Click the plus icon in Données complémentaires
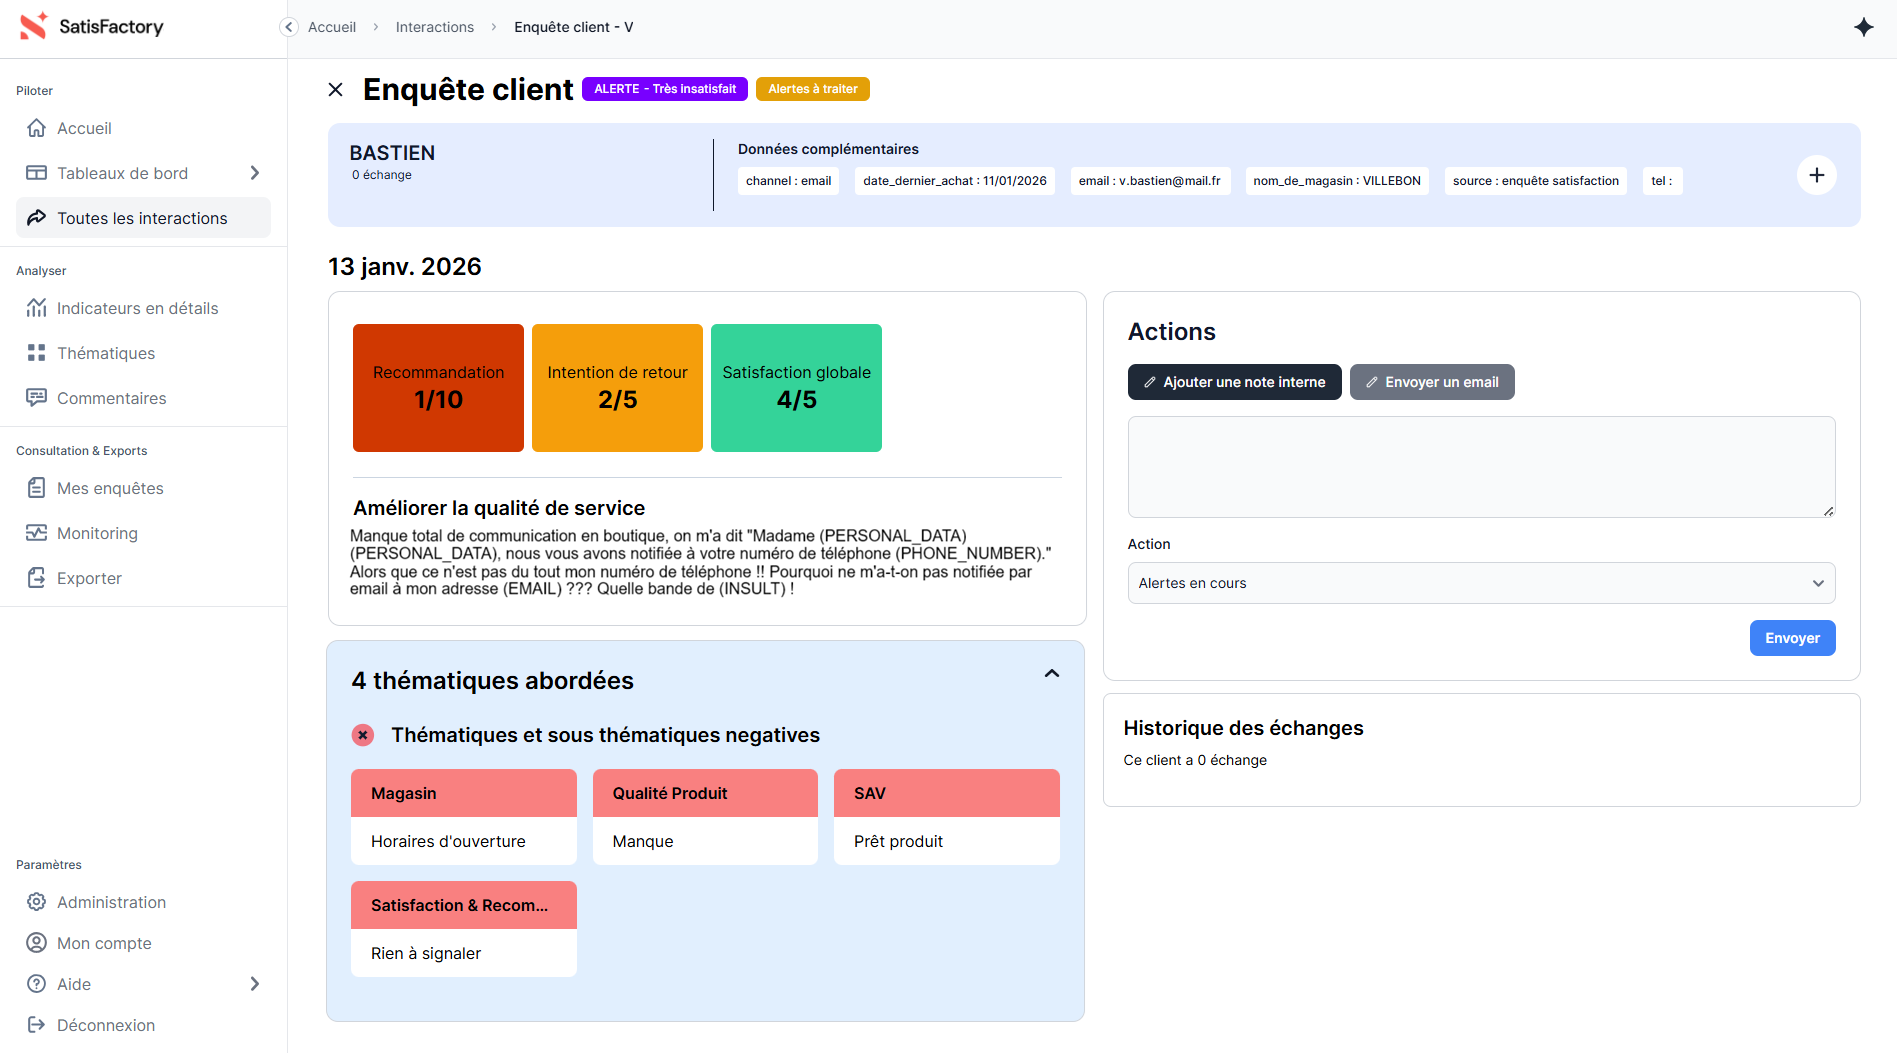 [x=1816, y=175]
